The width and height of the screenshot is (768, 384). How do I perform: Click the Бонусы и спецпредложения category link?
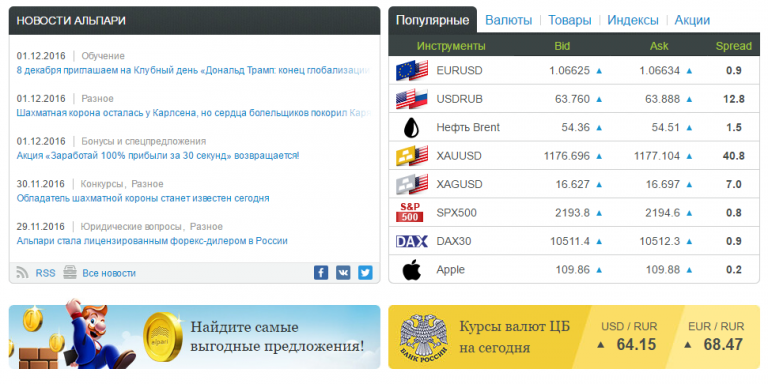click(x=144, y=142)
